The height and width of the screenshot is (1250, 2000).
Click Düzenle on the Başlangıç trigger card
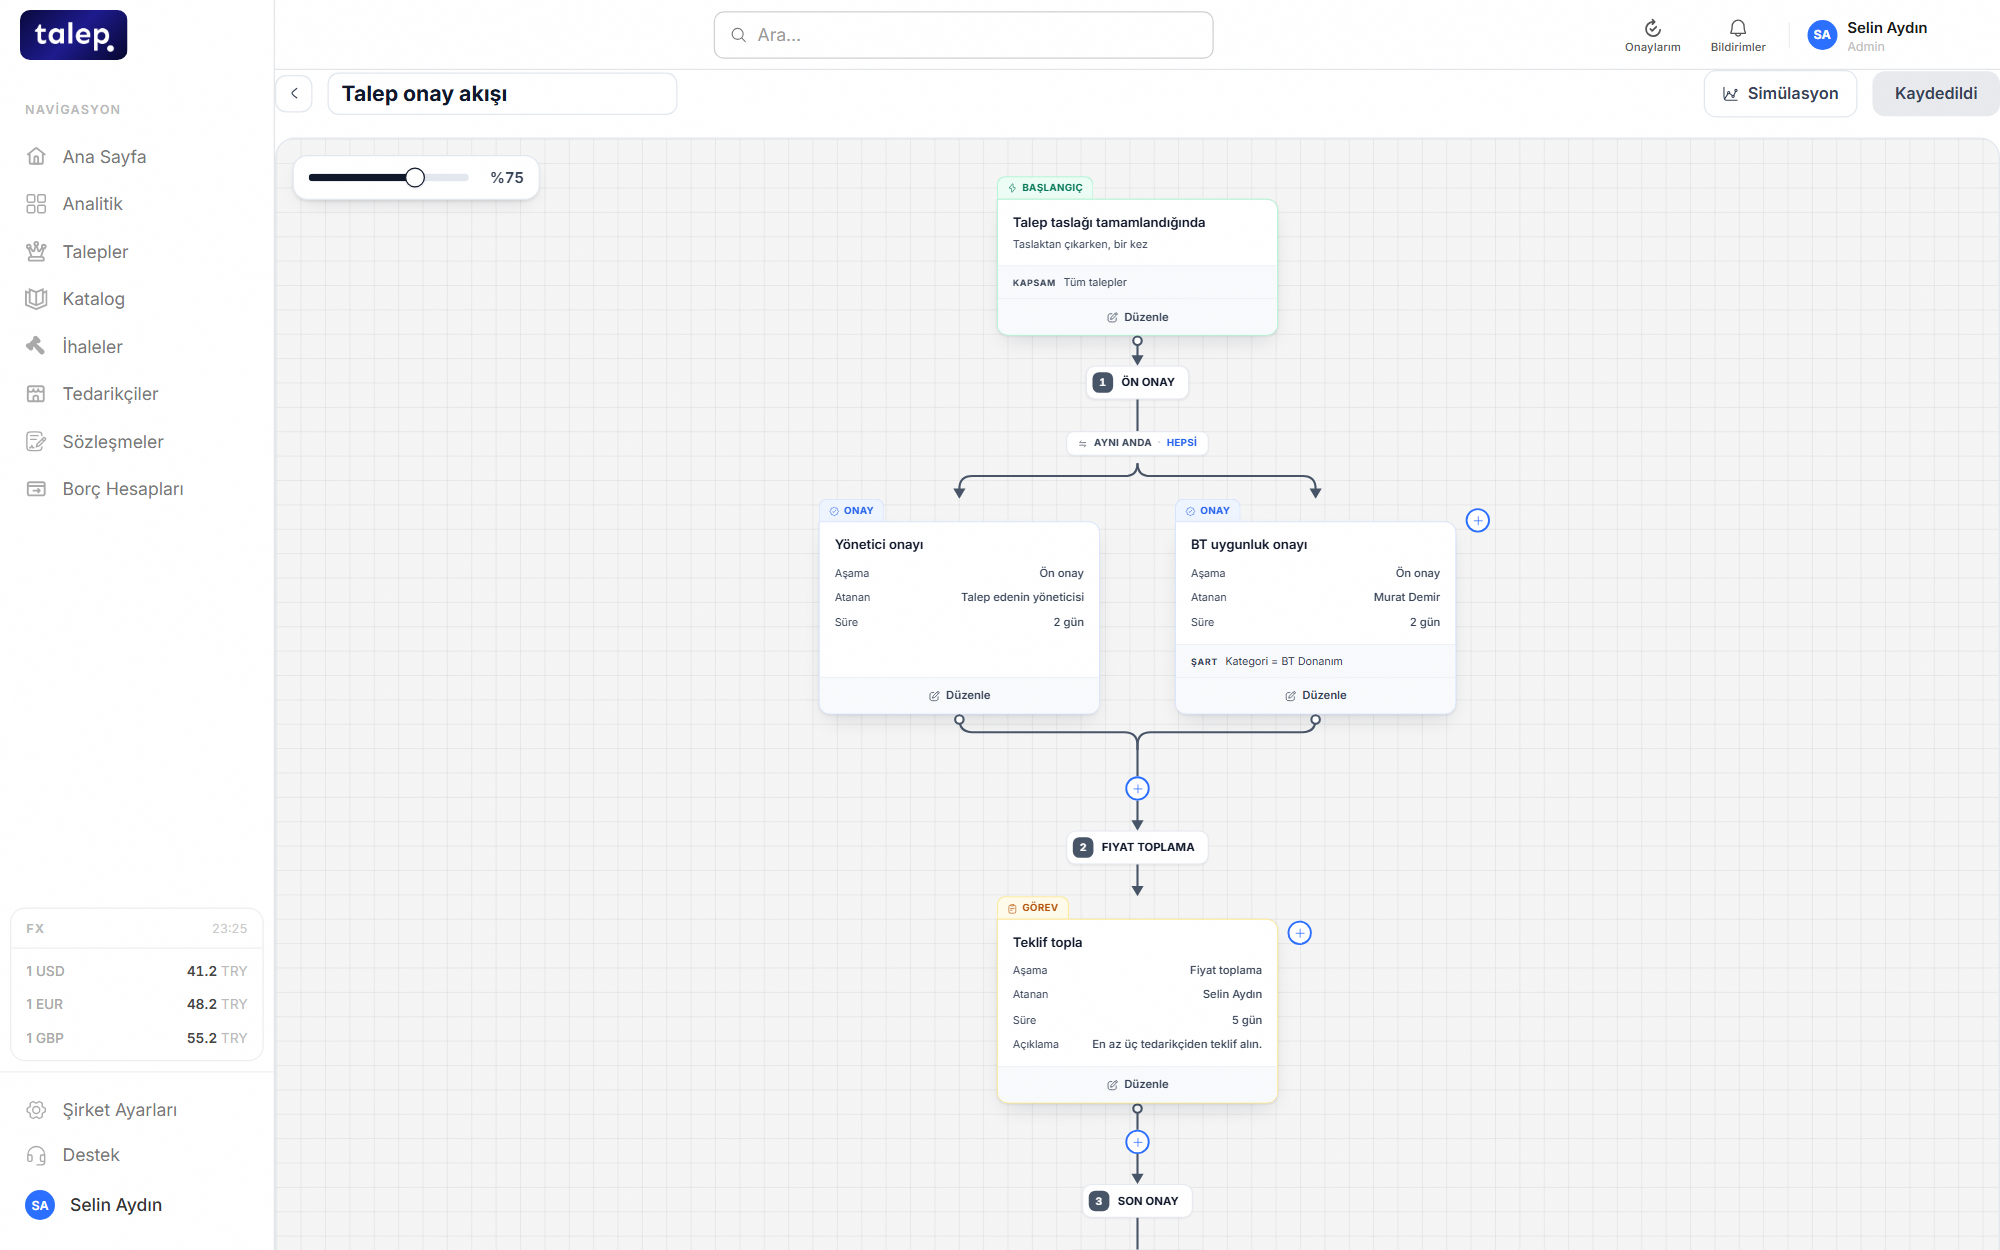(x=1137, y=317)
